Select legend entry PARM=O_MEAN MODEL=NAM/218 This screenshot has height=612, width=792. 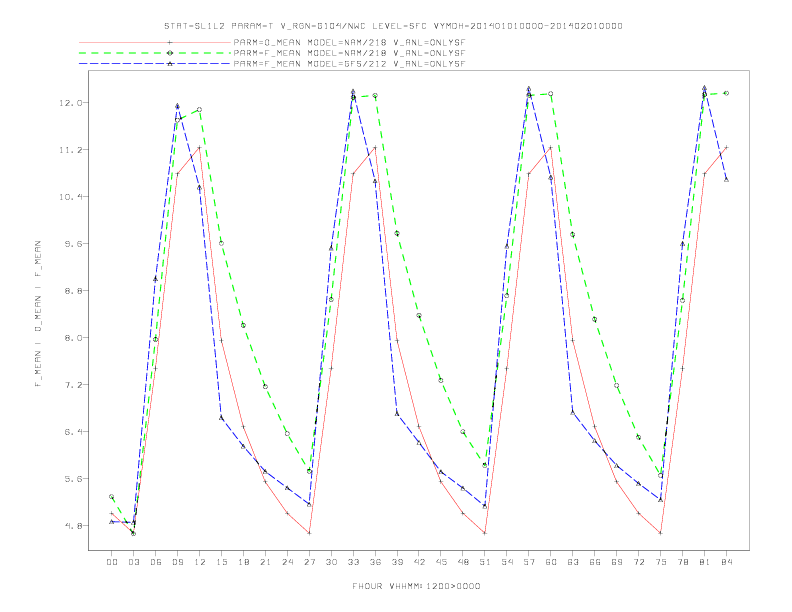click(349, 42)
